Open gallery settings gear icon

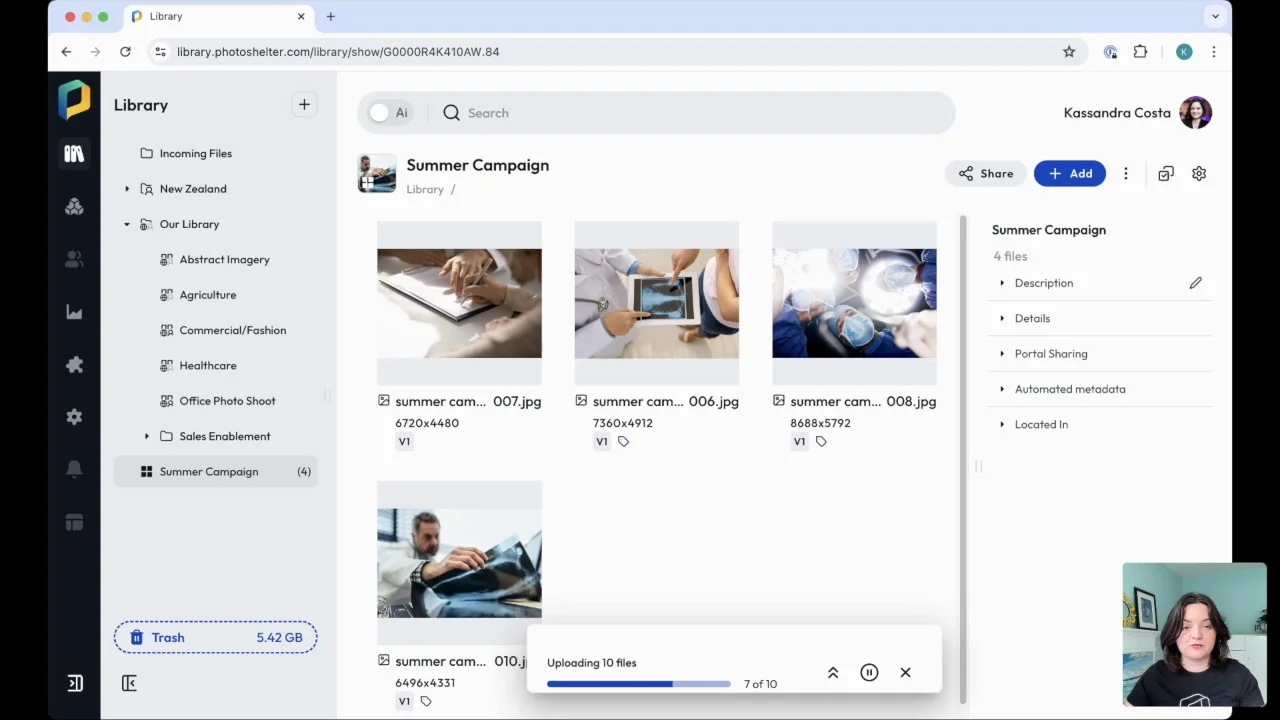coord(1199,174)
